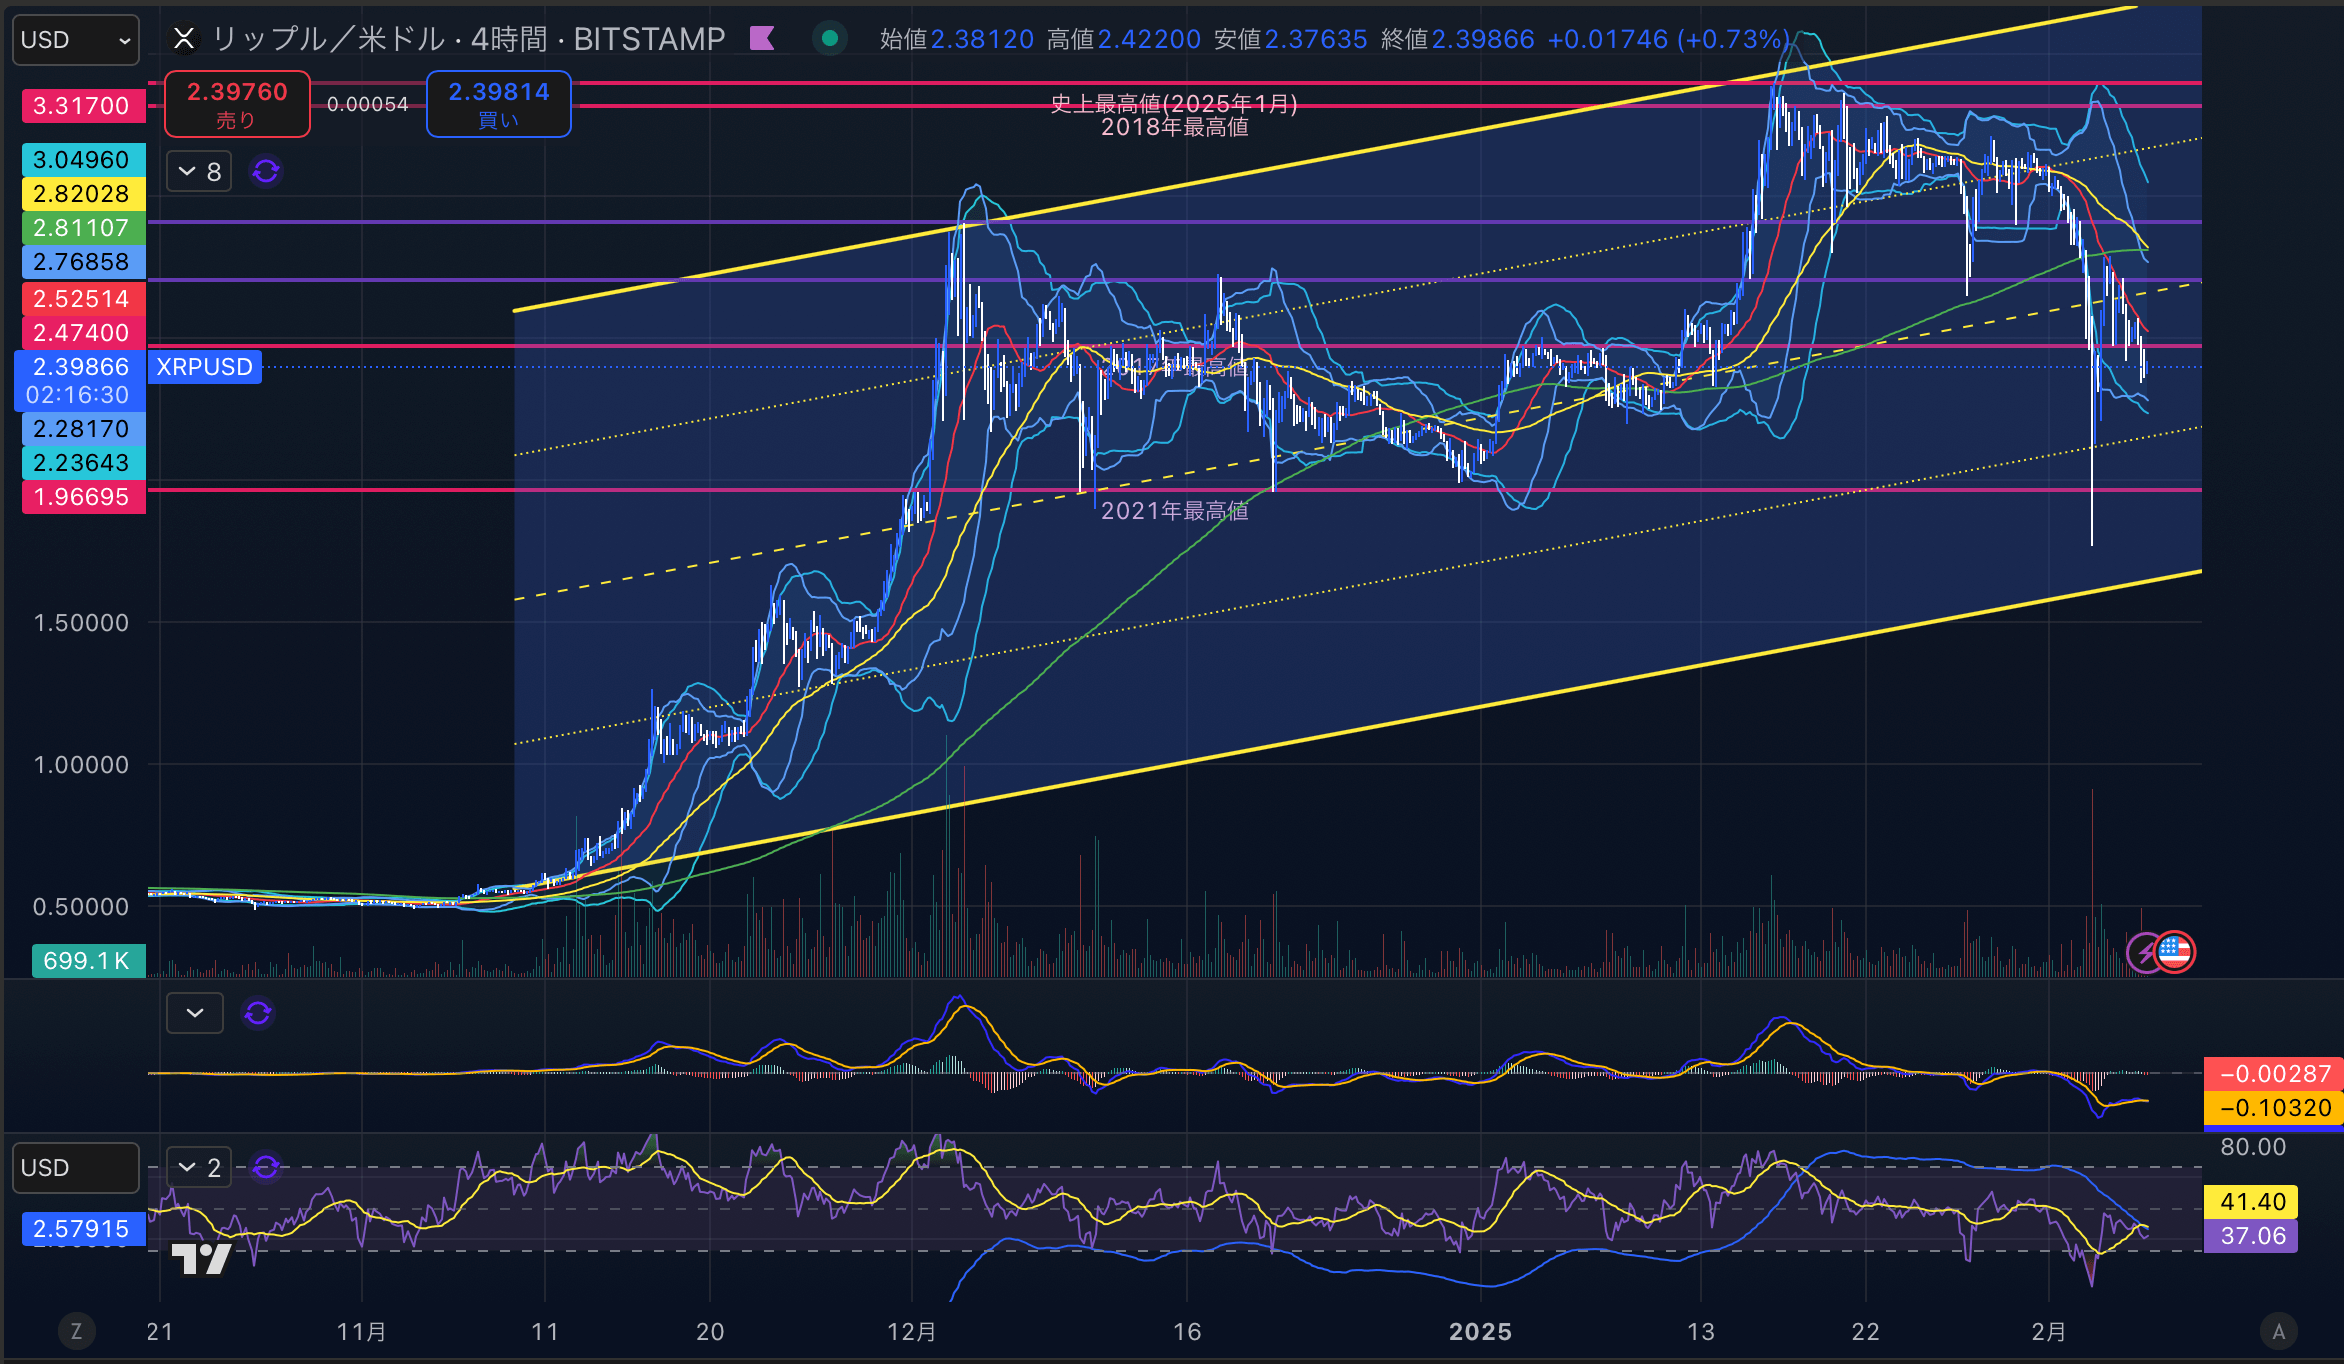The image size is (2344, 1364).
Task: Select the 2.28170 price label
Action: coord(82,429)
